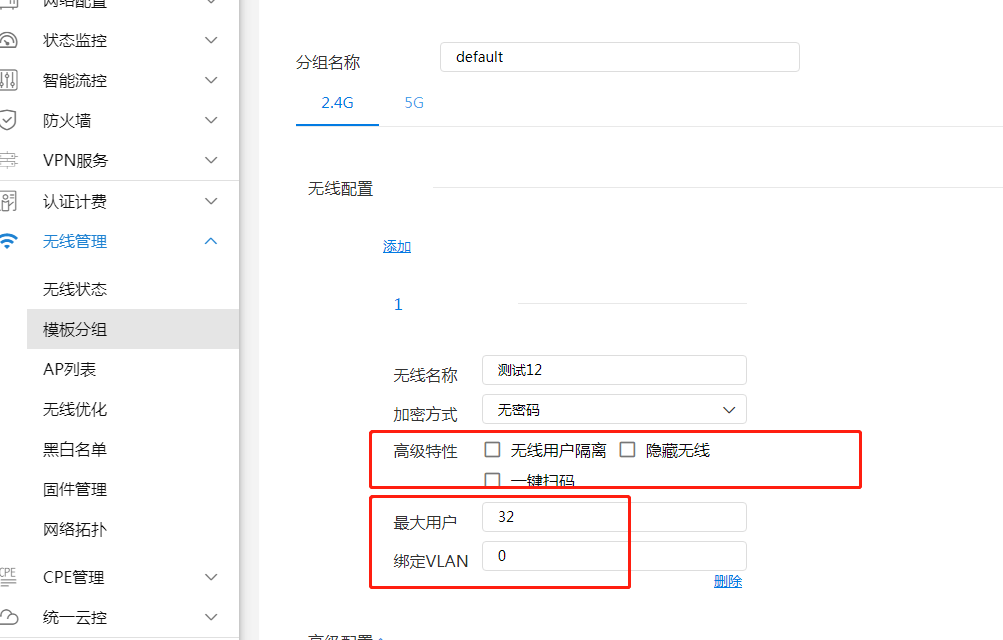Enable the 无线用户隔离 checkbox
The width and height of the screenshot is (1003, 640).
[x=492, y=450]
